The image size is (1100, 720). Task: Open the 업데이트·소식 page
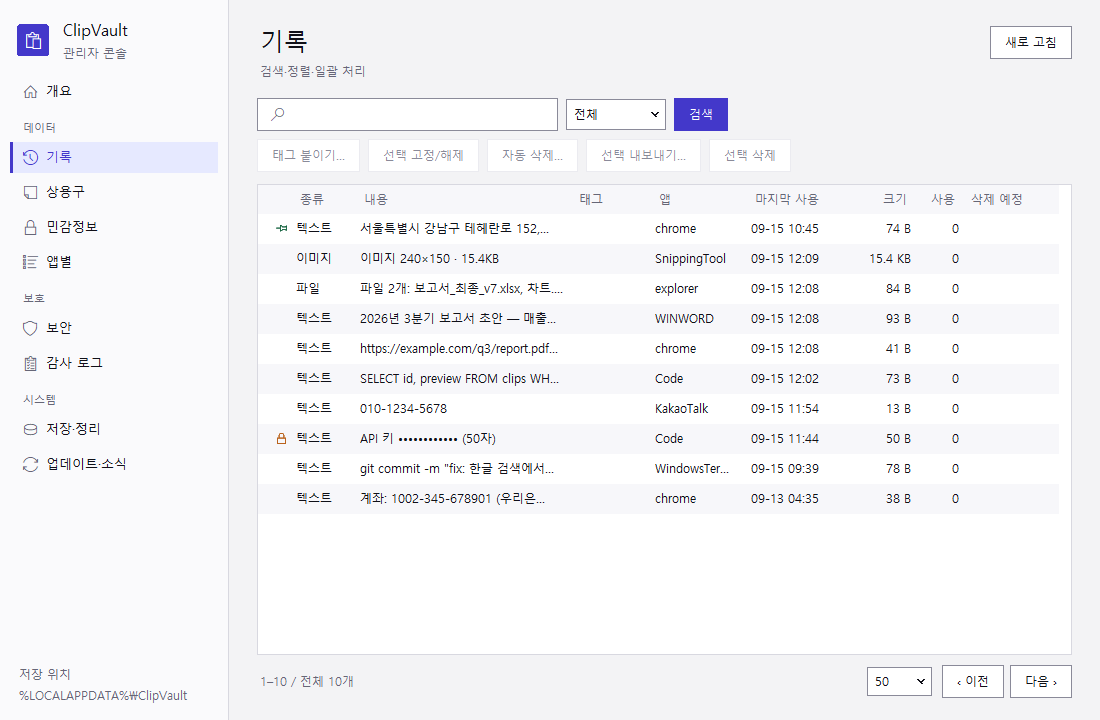(114, 465)
